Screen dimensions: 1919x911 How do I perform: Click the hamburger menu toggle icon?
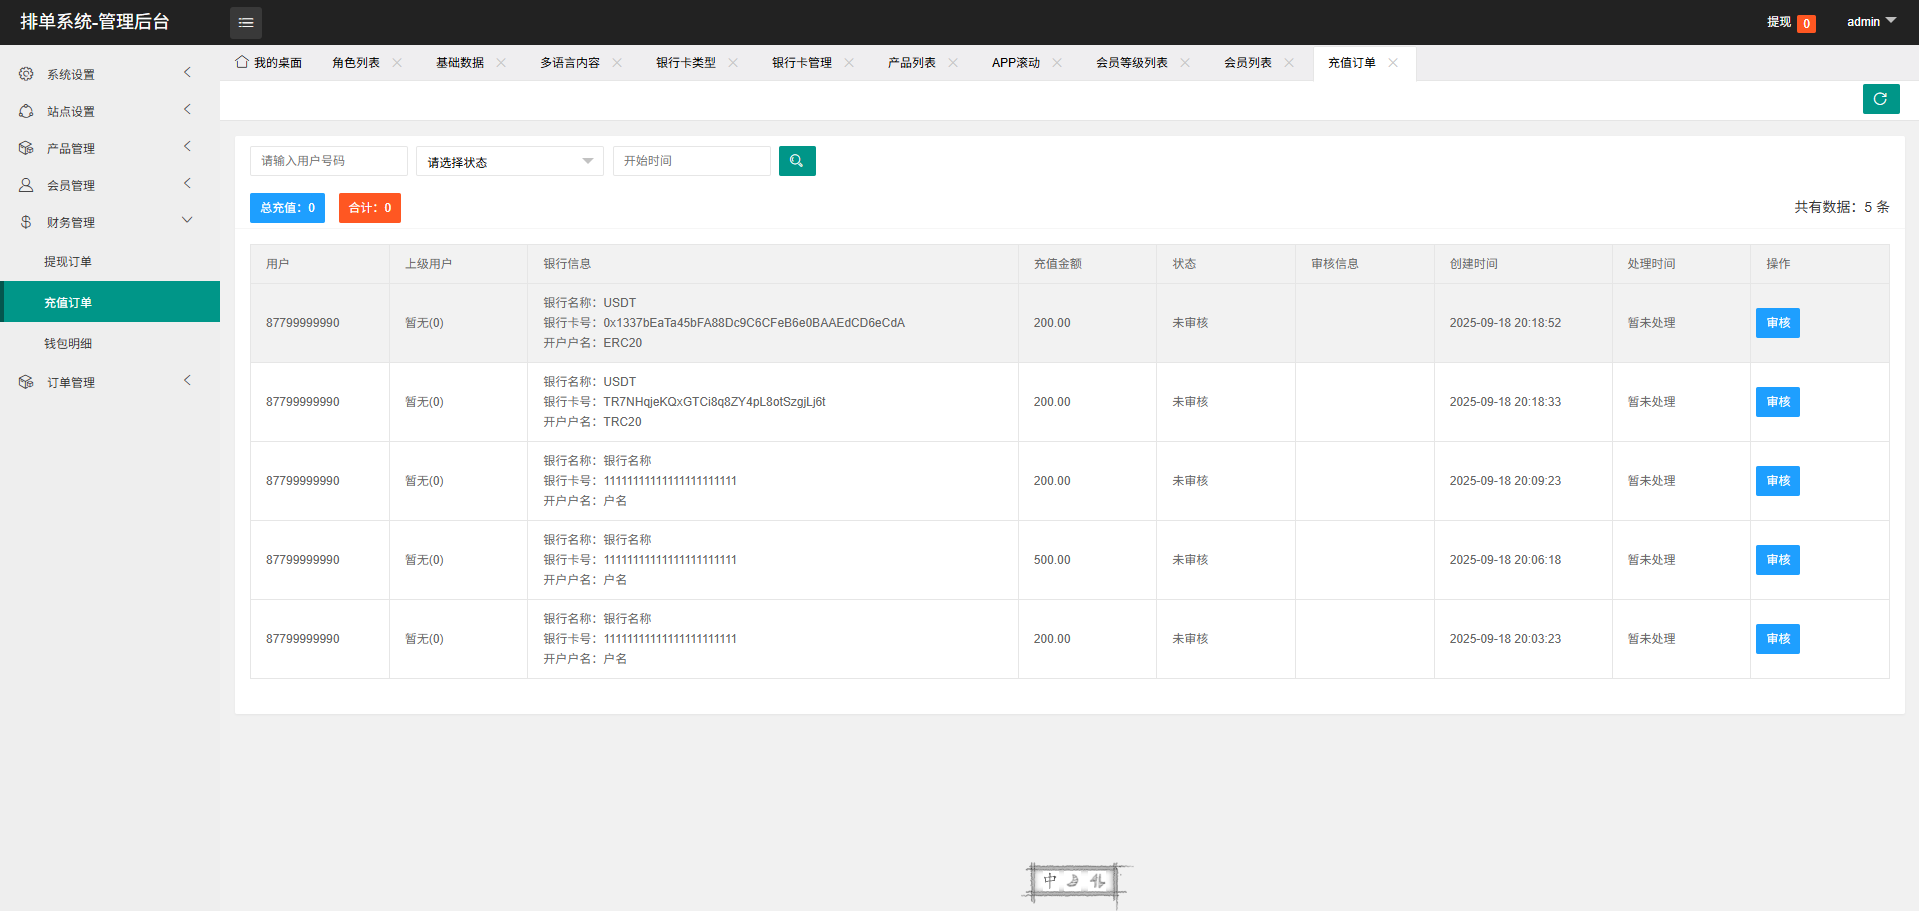[x=245, y=22]
